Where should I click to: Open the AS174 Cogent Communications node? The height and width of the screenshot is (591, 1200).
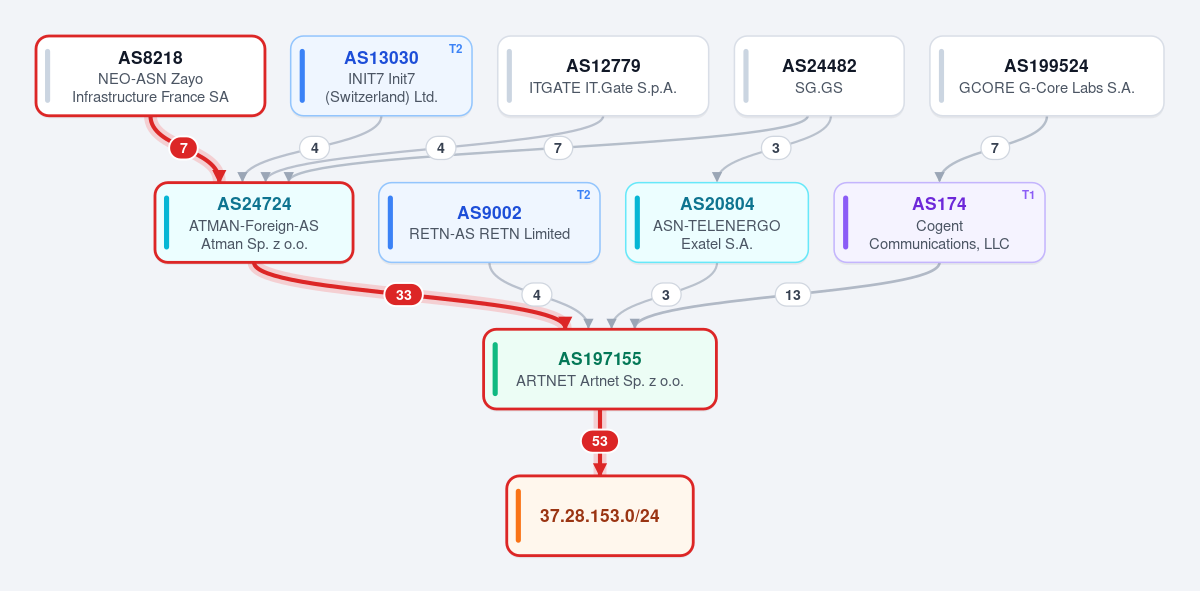click(939, 222)
